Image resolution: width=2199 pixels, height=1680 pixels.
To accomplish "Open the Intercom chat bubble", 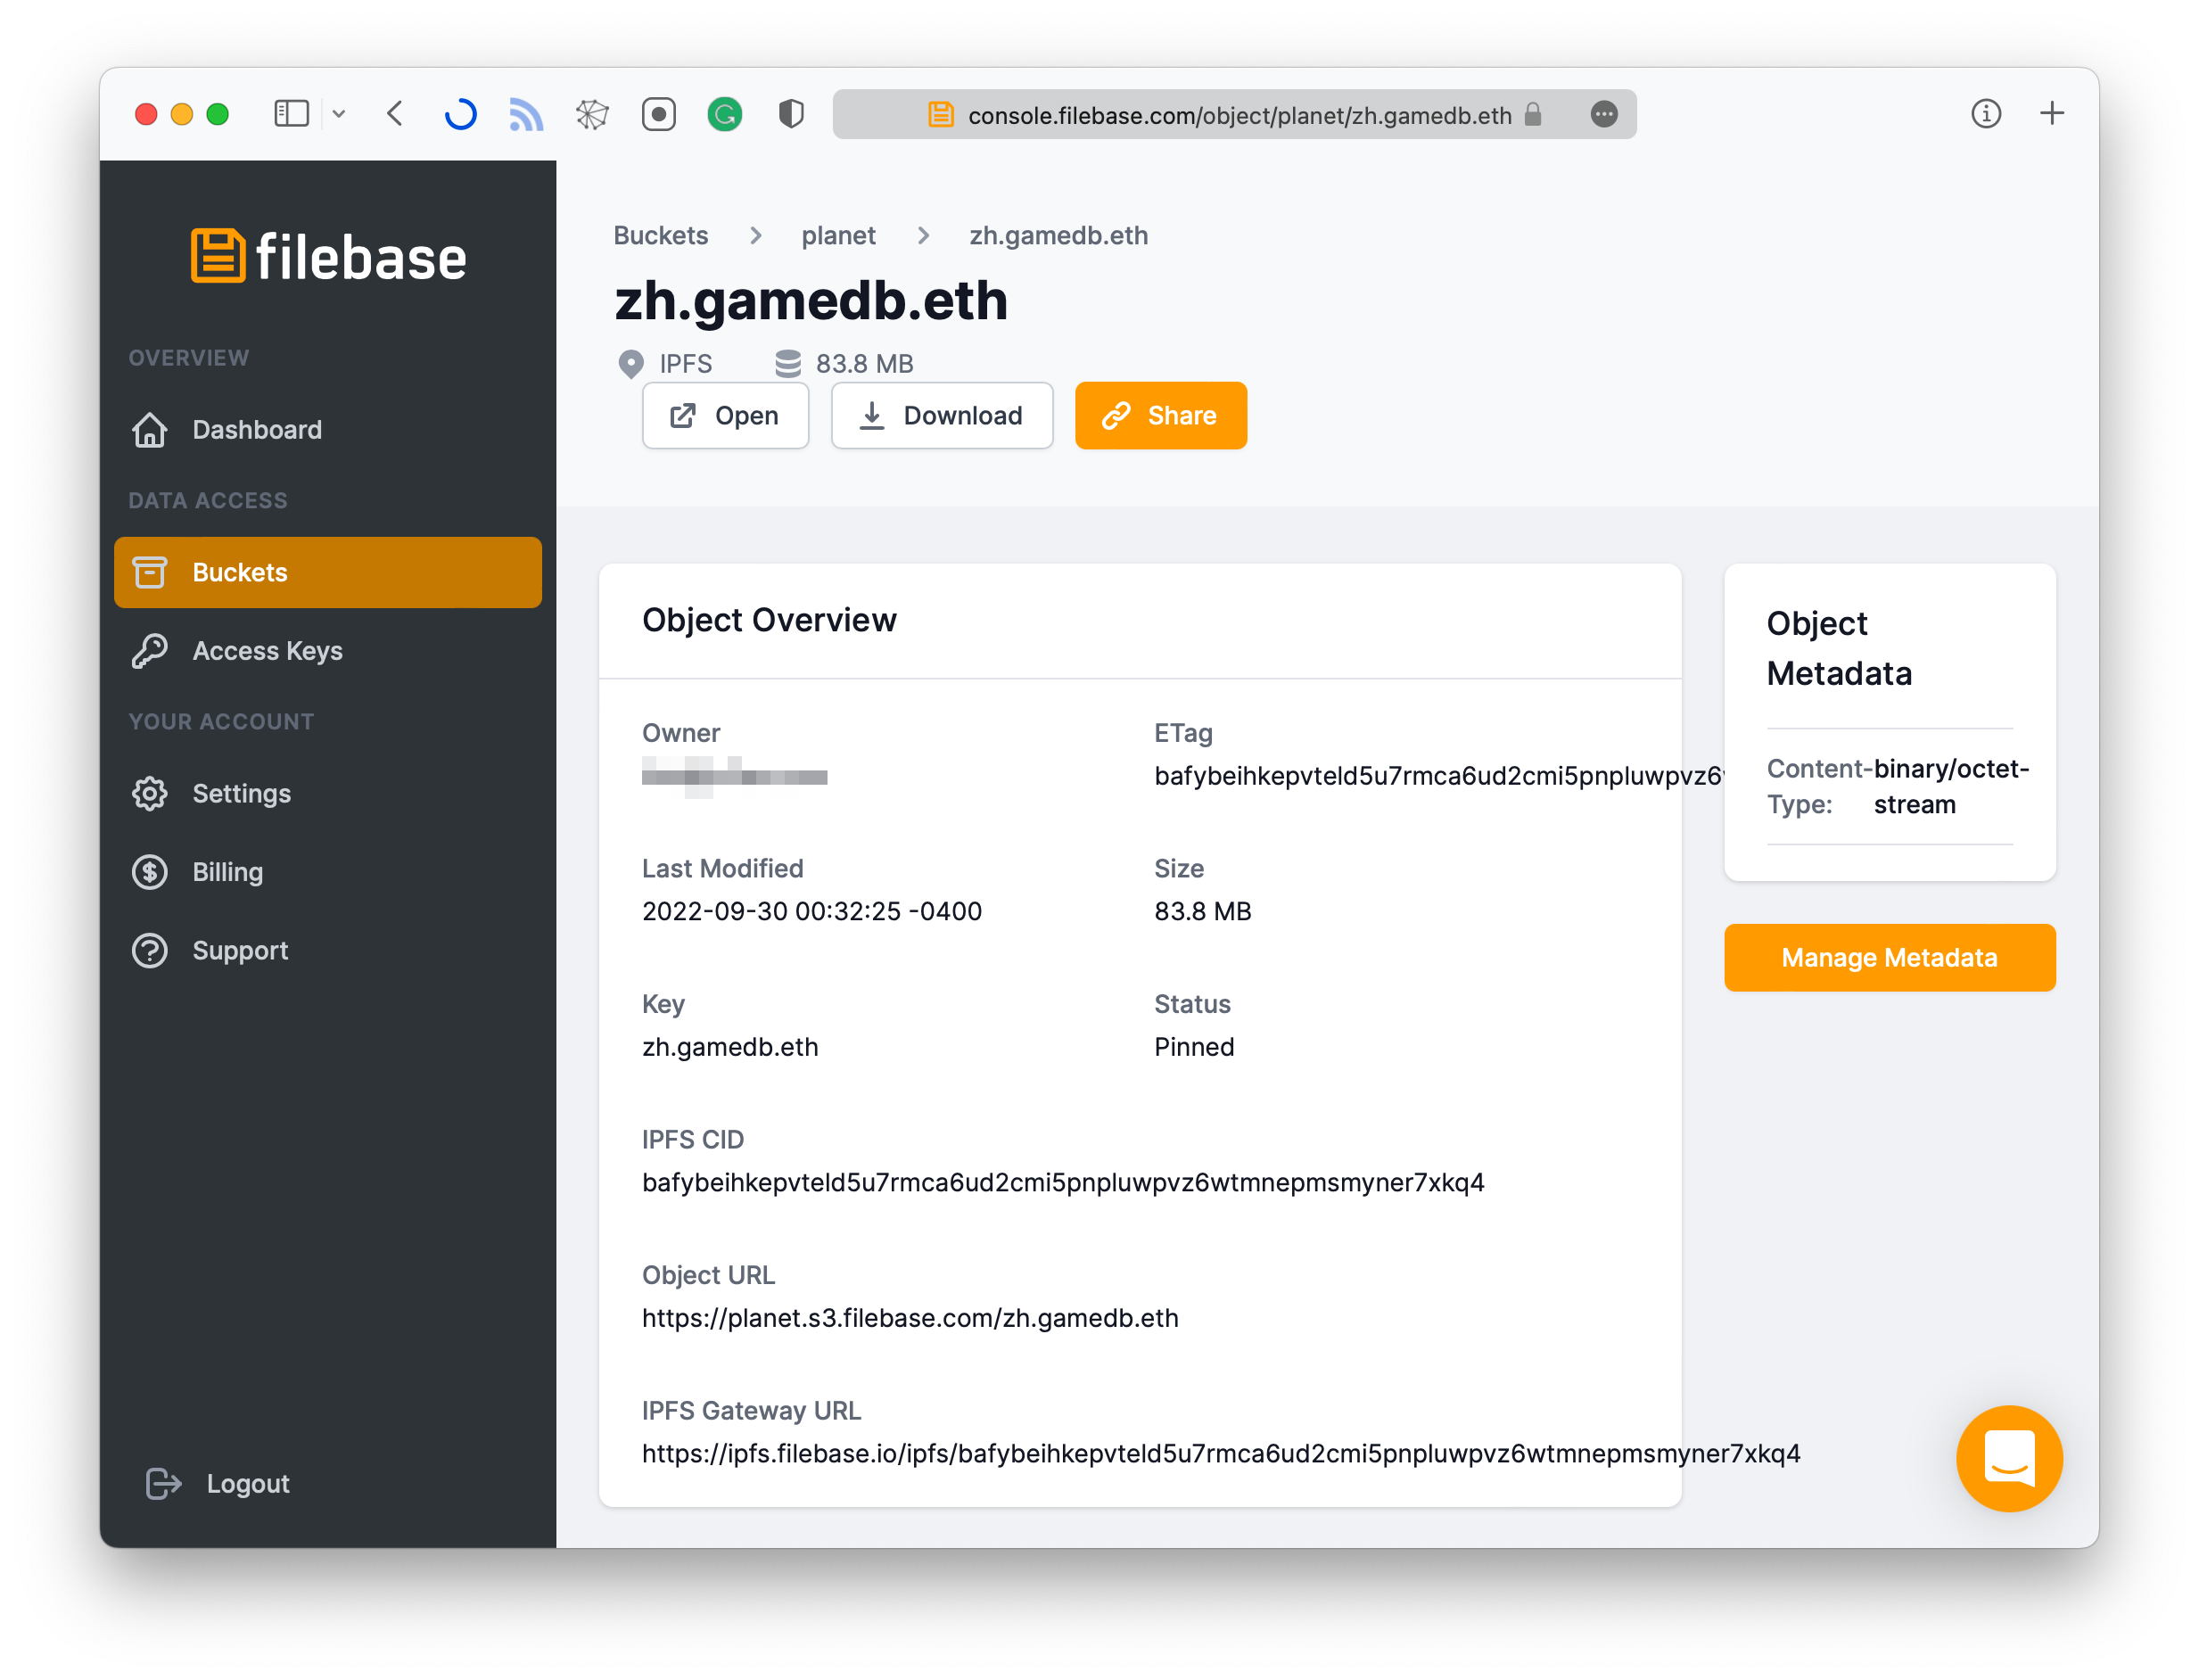I will (2009, 1458).
